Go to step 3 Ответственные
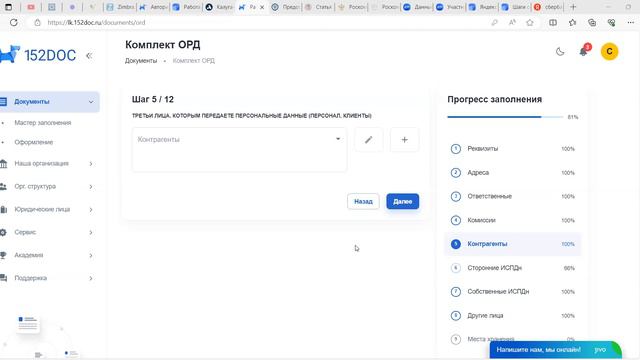This screenshot has width=640, height=360. [x=513, y=196]
